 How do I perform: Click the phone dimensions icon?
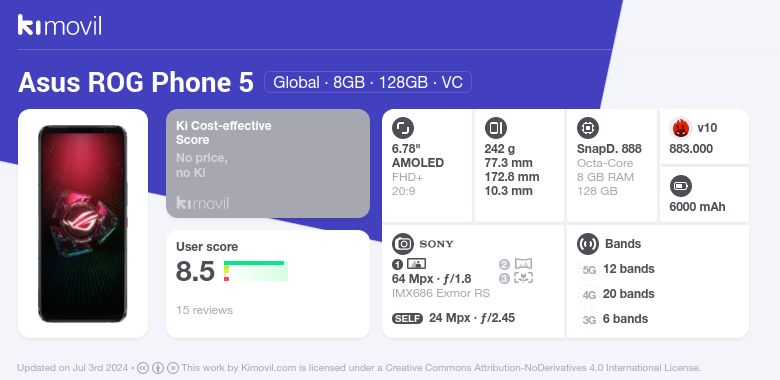(495, 128)
